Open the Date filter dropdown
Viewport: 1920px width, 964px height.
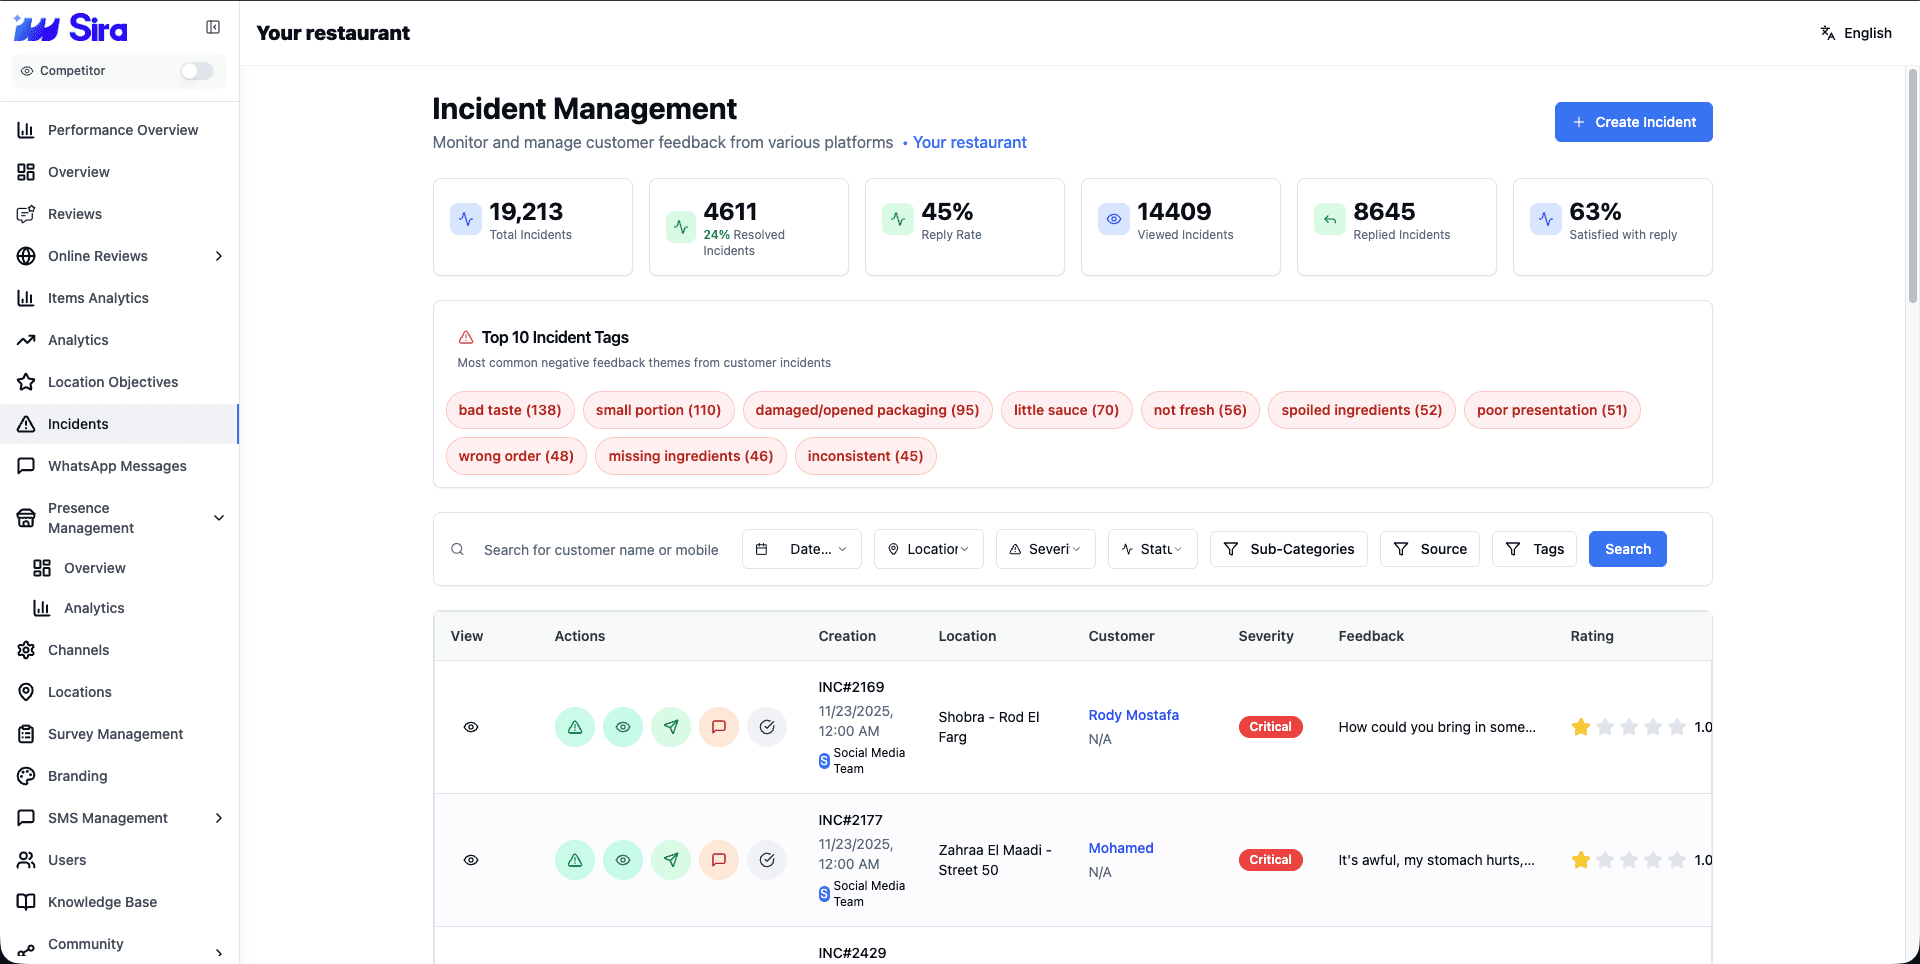pos(801,549)
